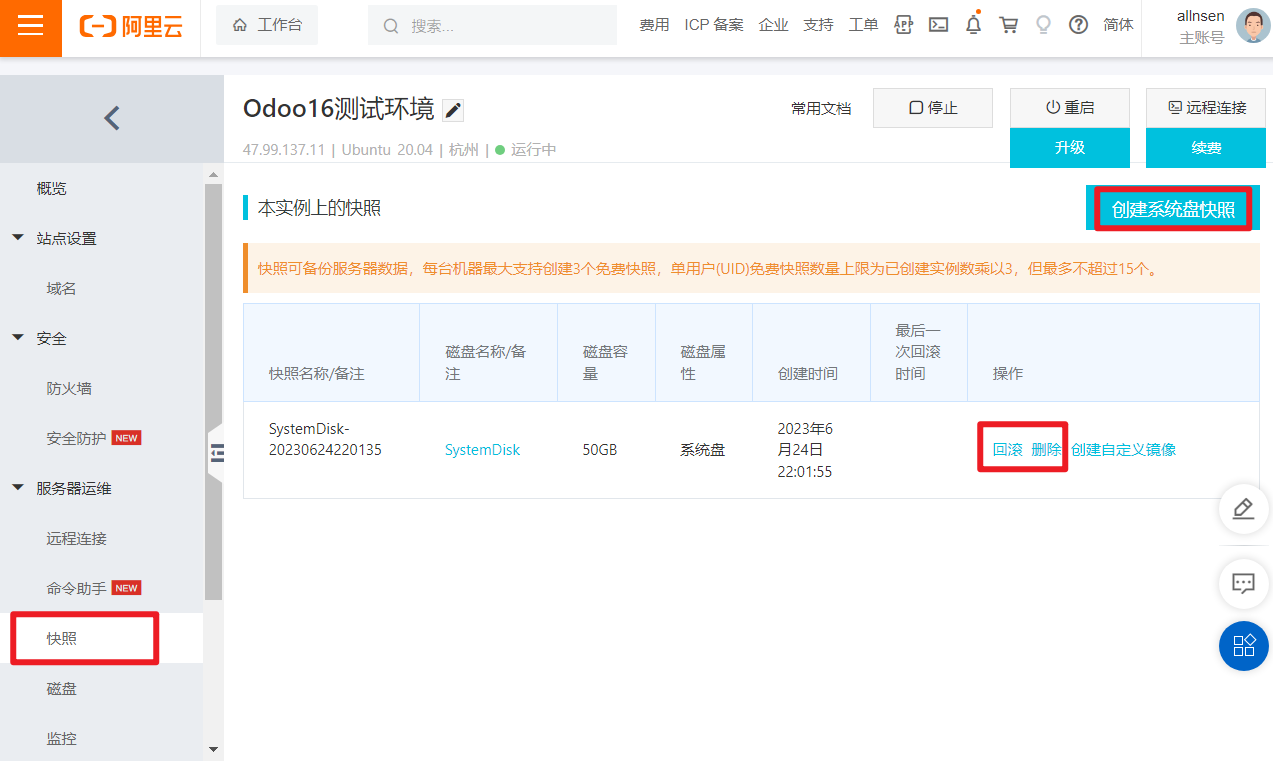Open the 企业 menu
1273x761 pixels.
coord(773,25)
